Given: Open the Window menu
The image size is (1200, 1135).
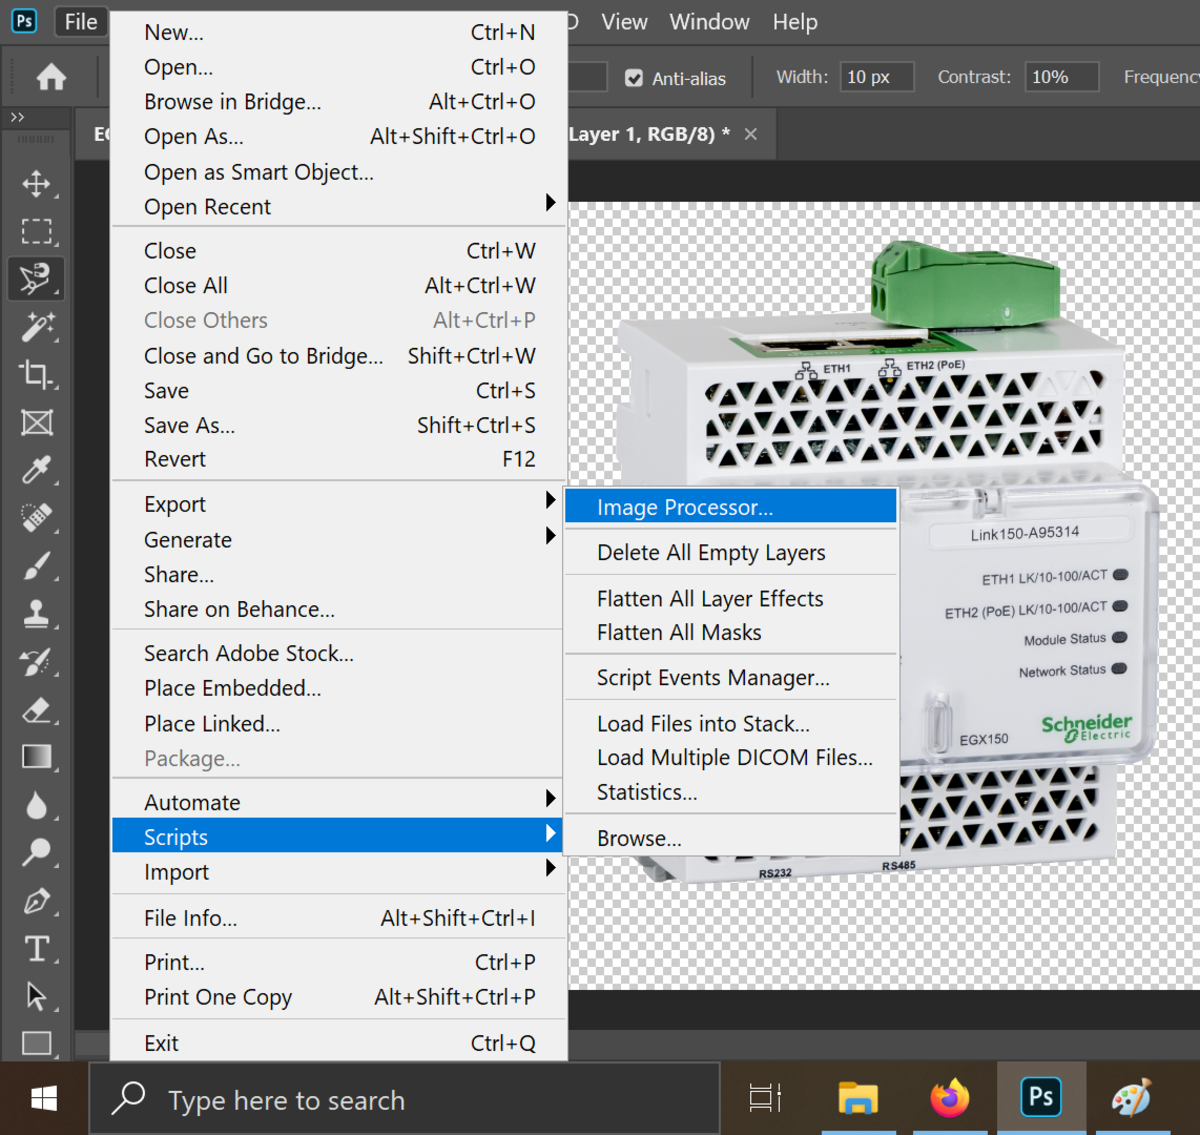Looking at the screenshot, I should 709,22.
